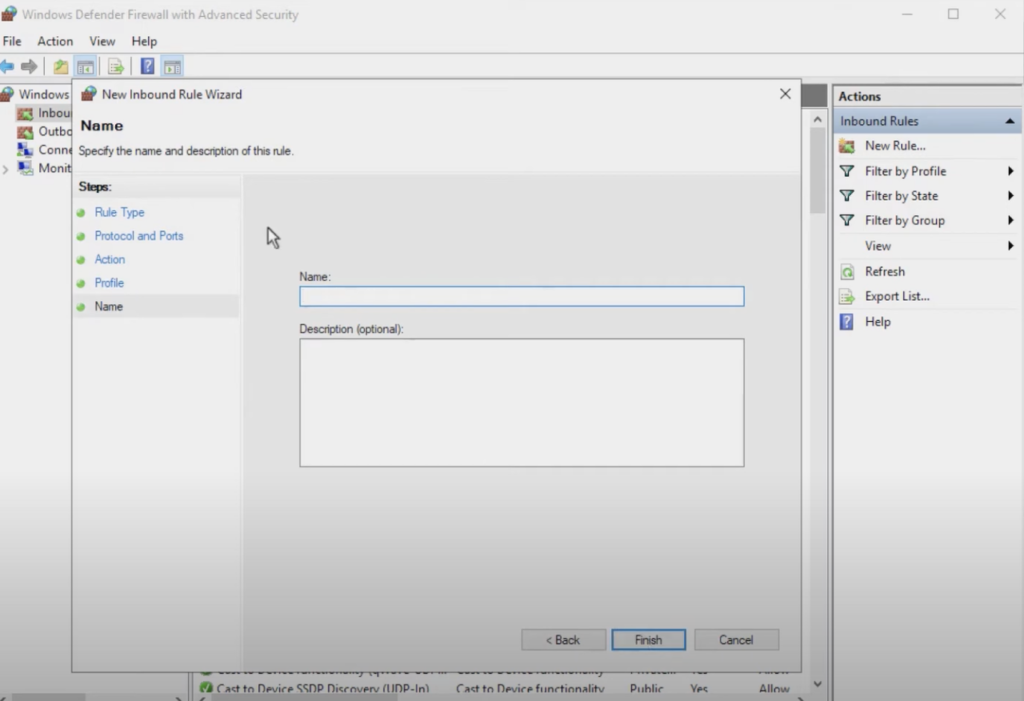1024x701 pixels.
Task: Open the Help menu in menu bar
Action: (144, 41)
